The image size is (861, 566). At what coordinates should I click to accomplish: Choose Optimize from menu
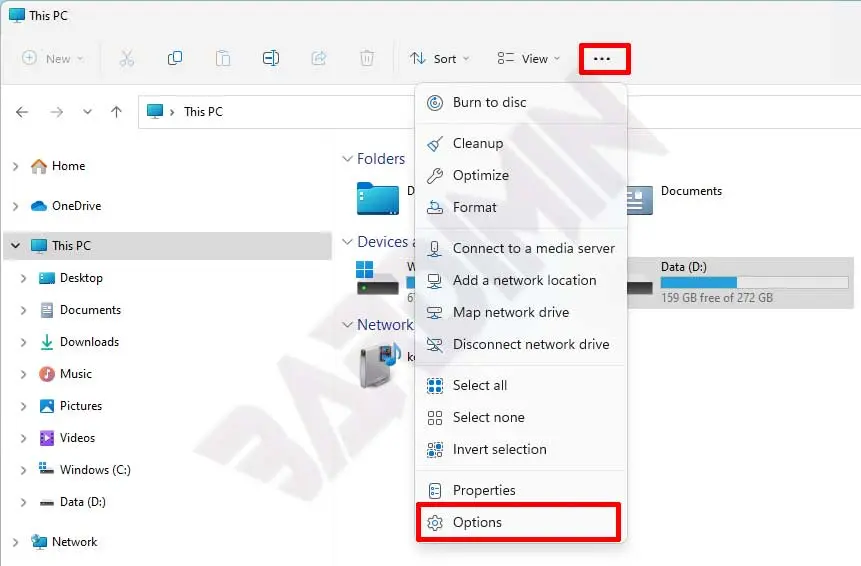click(521, 175)
